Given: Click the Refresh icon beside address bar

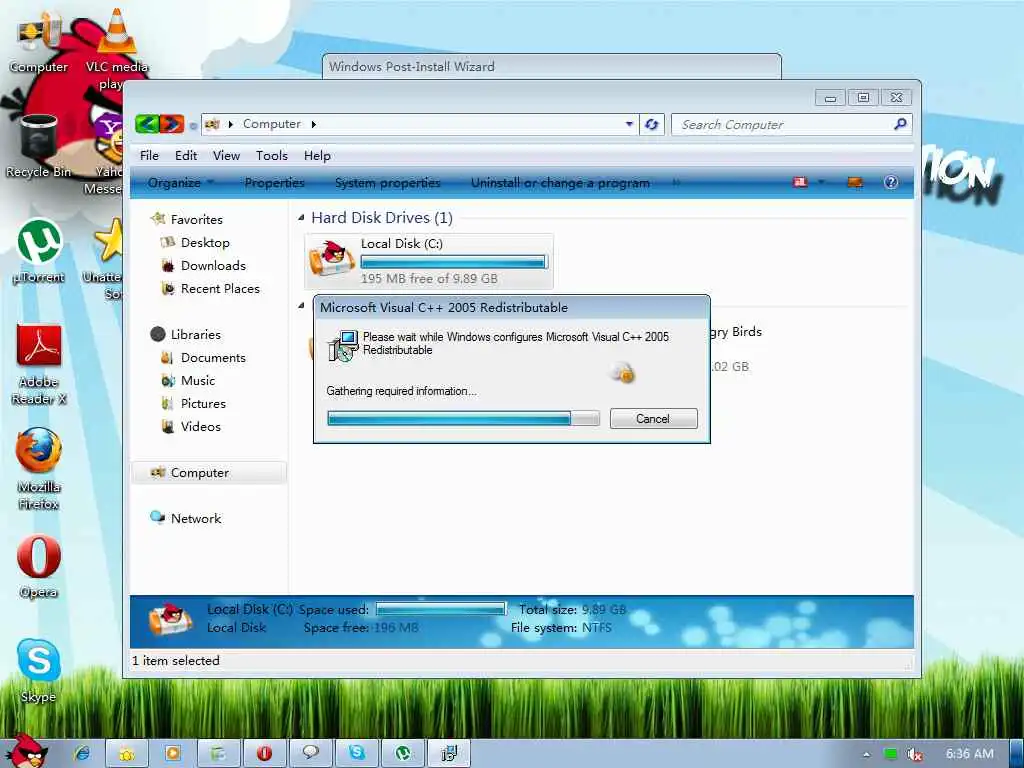Looking at the screenshot, I should (651, 124).
